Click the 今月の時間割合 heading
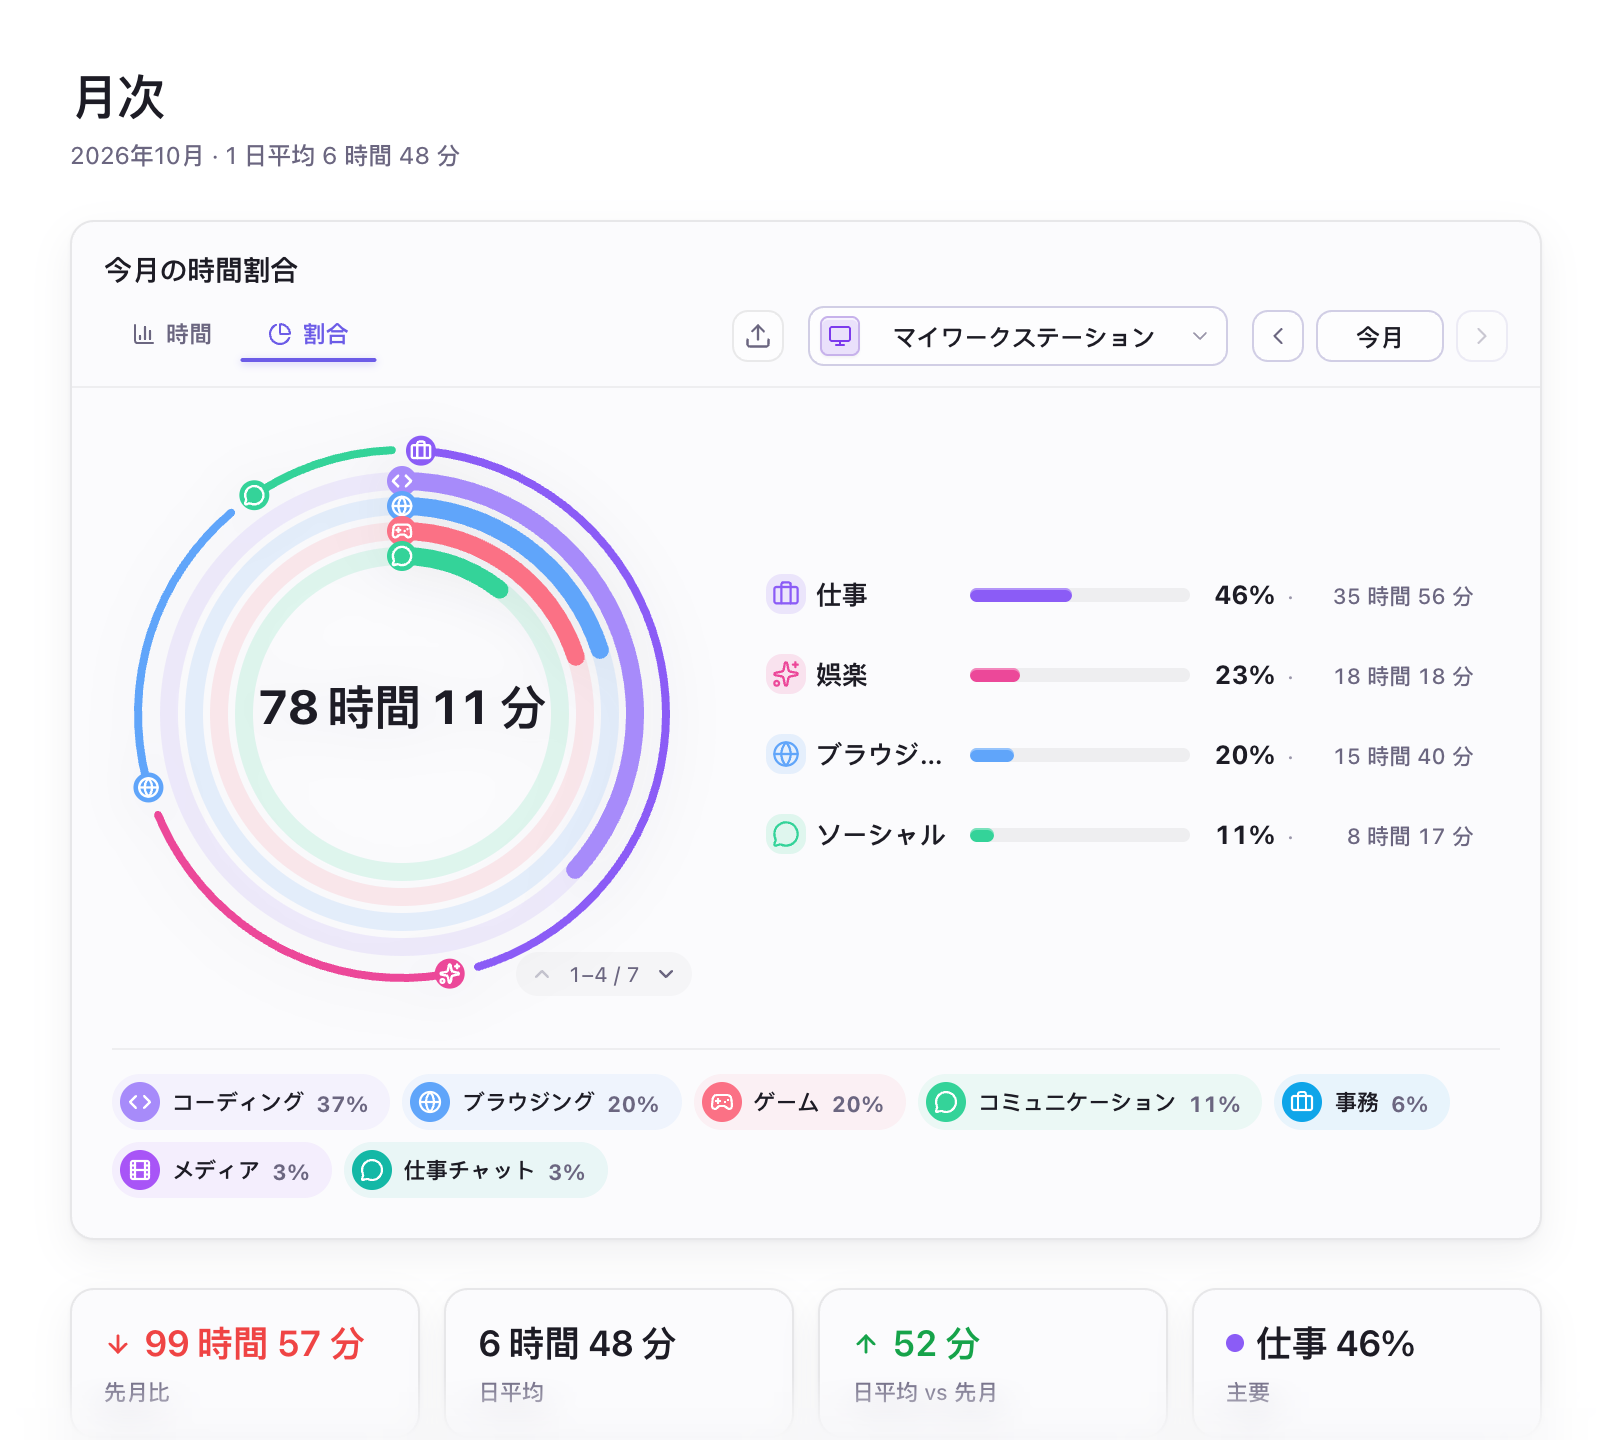Screen dimensions: 1612x1440 click(201, 270)
